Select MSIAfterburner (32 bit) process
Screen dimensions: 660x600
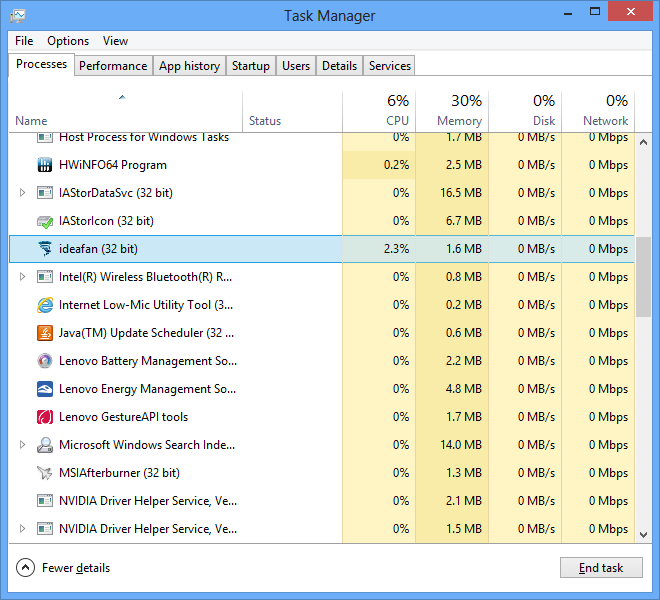pyautogui.click(x=322, y=473)
